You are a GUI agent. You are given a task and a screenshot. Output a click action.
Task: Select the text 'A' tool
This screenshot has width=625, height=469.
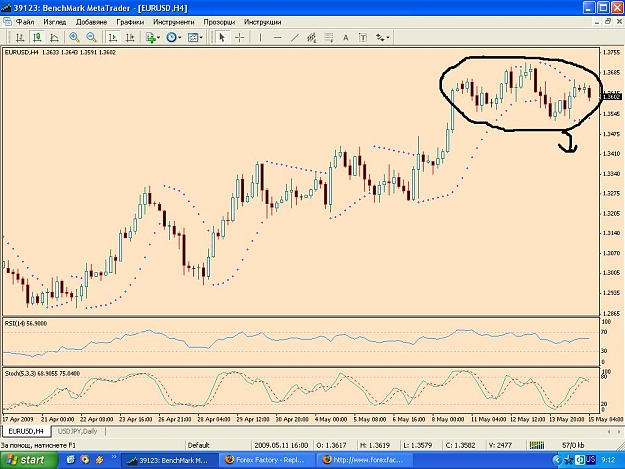tap(346, 37)
